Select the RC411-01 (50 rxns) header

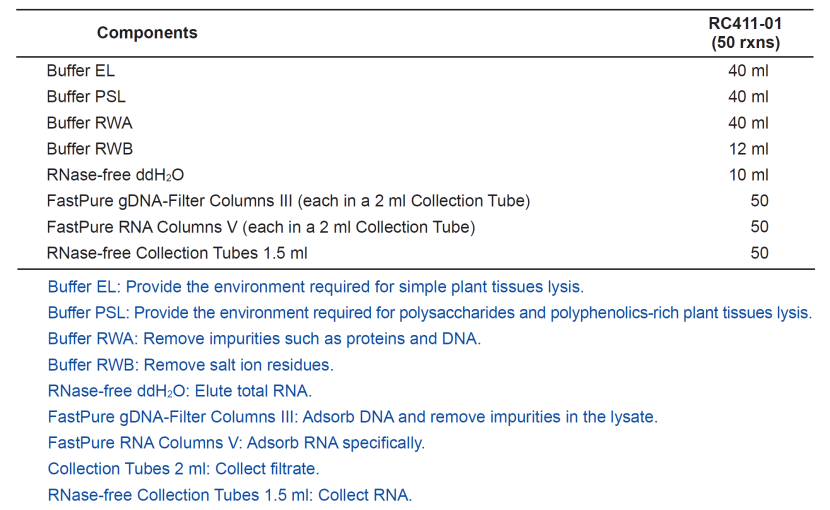[x=745, y=33]
